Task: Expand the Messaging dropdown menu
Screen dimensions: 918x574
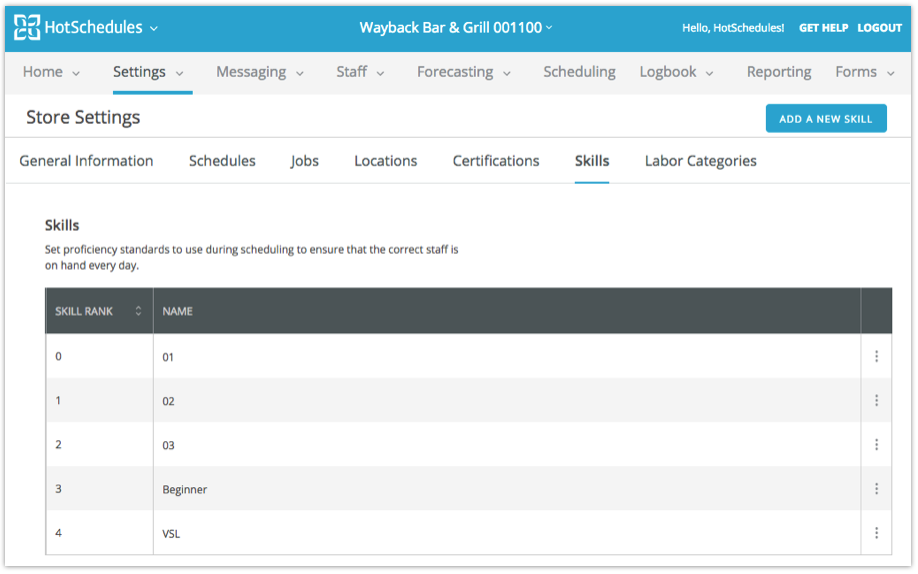Action: pyautogui.click(x=260, y=72)
